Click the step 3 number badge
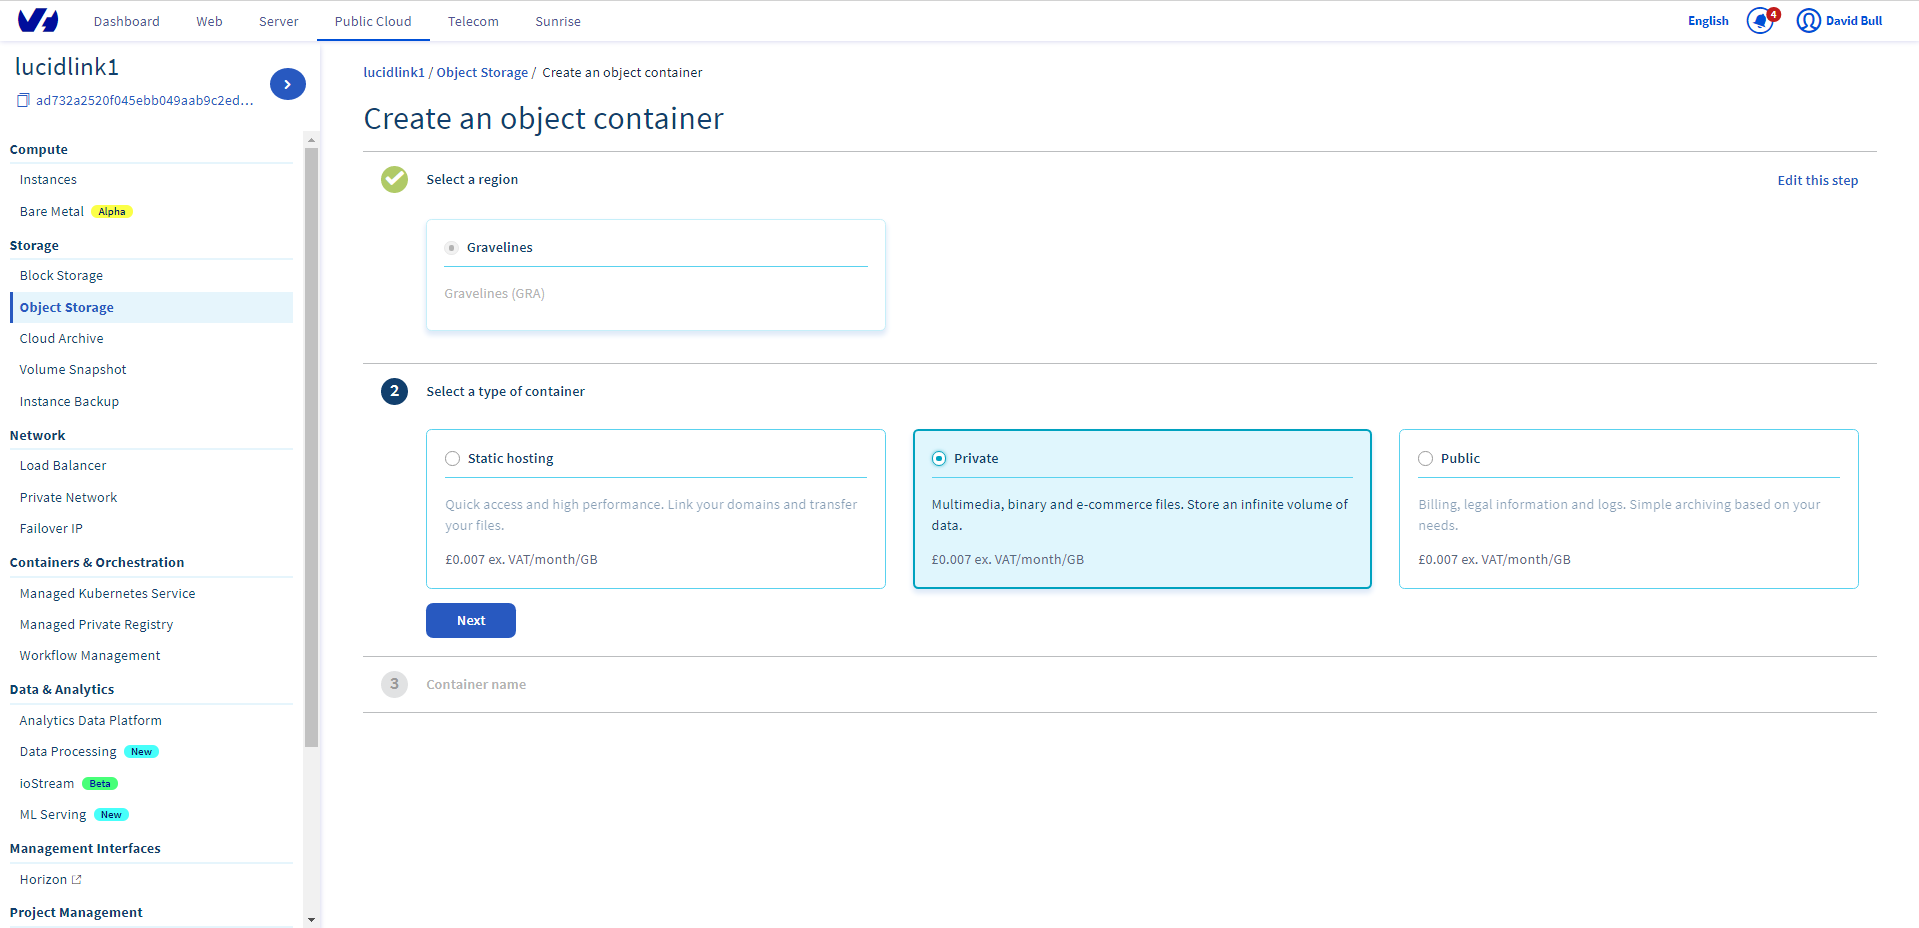Screen dimensions: 1919x928 pyautogui.click(x=394, y=684)
